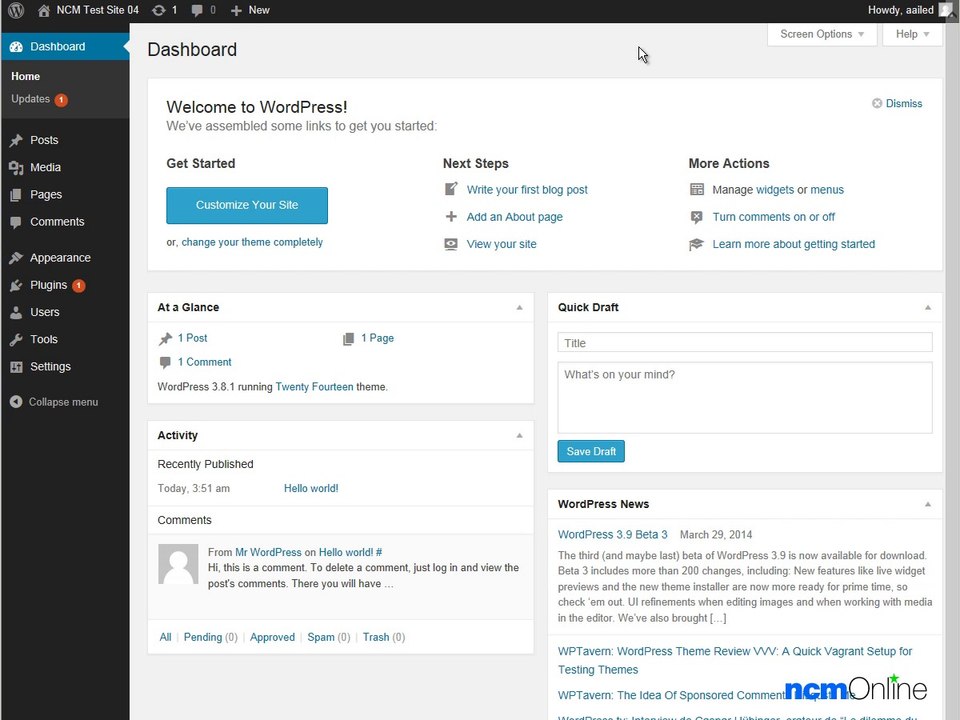Click the Customize Your Site button
The height and width of the screenshot is (720, 960).
click(247, 205)
